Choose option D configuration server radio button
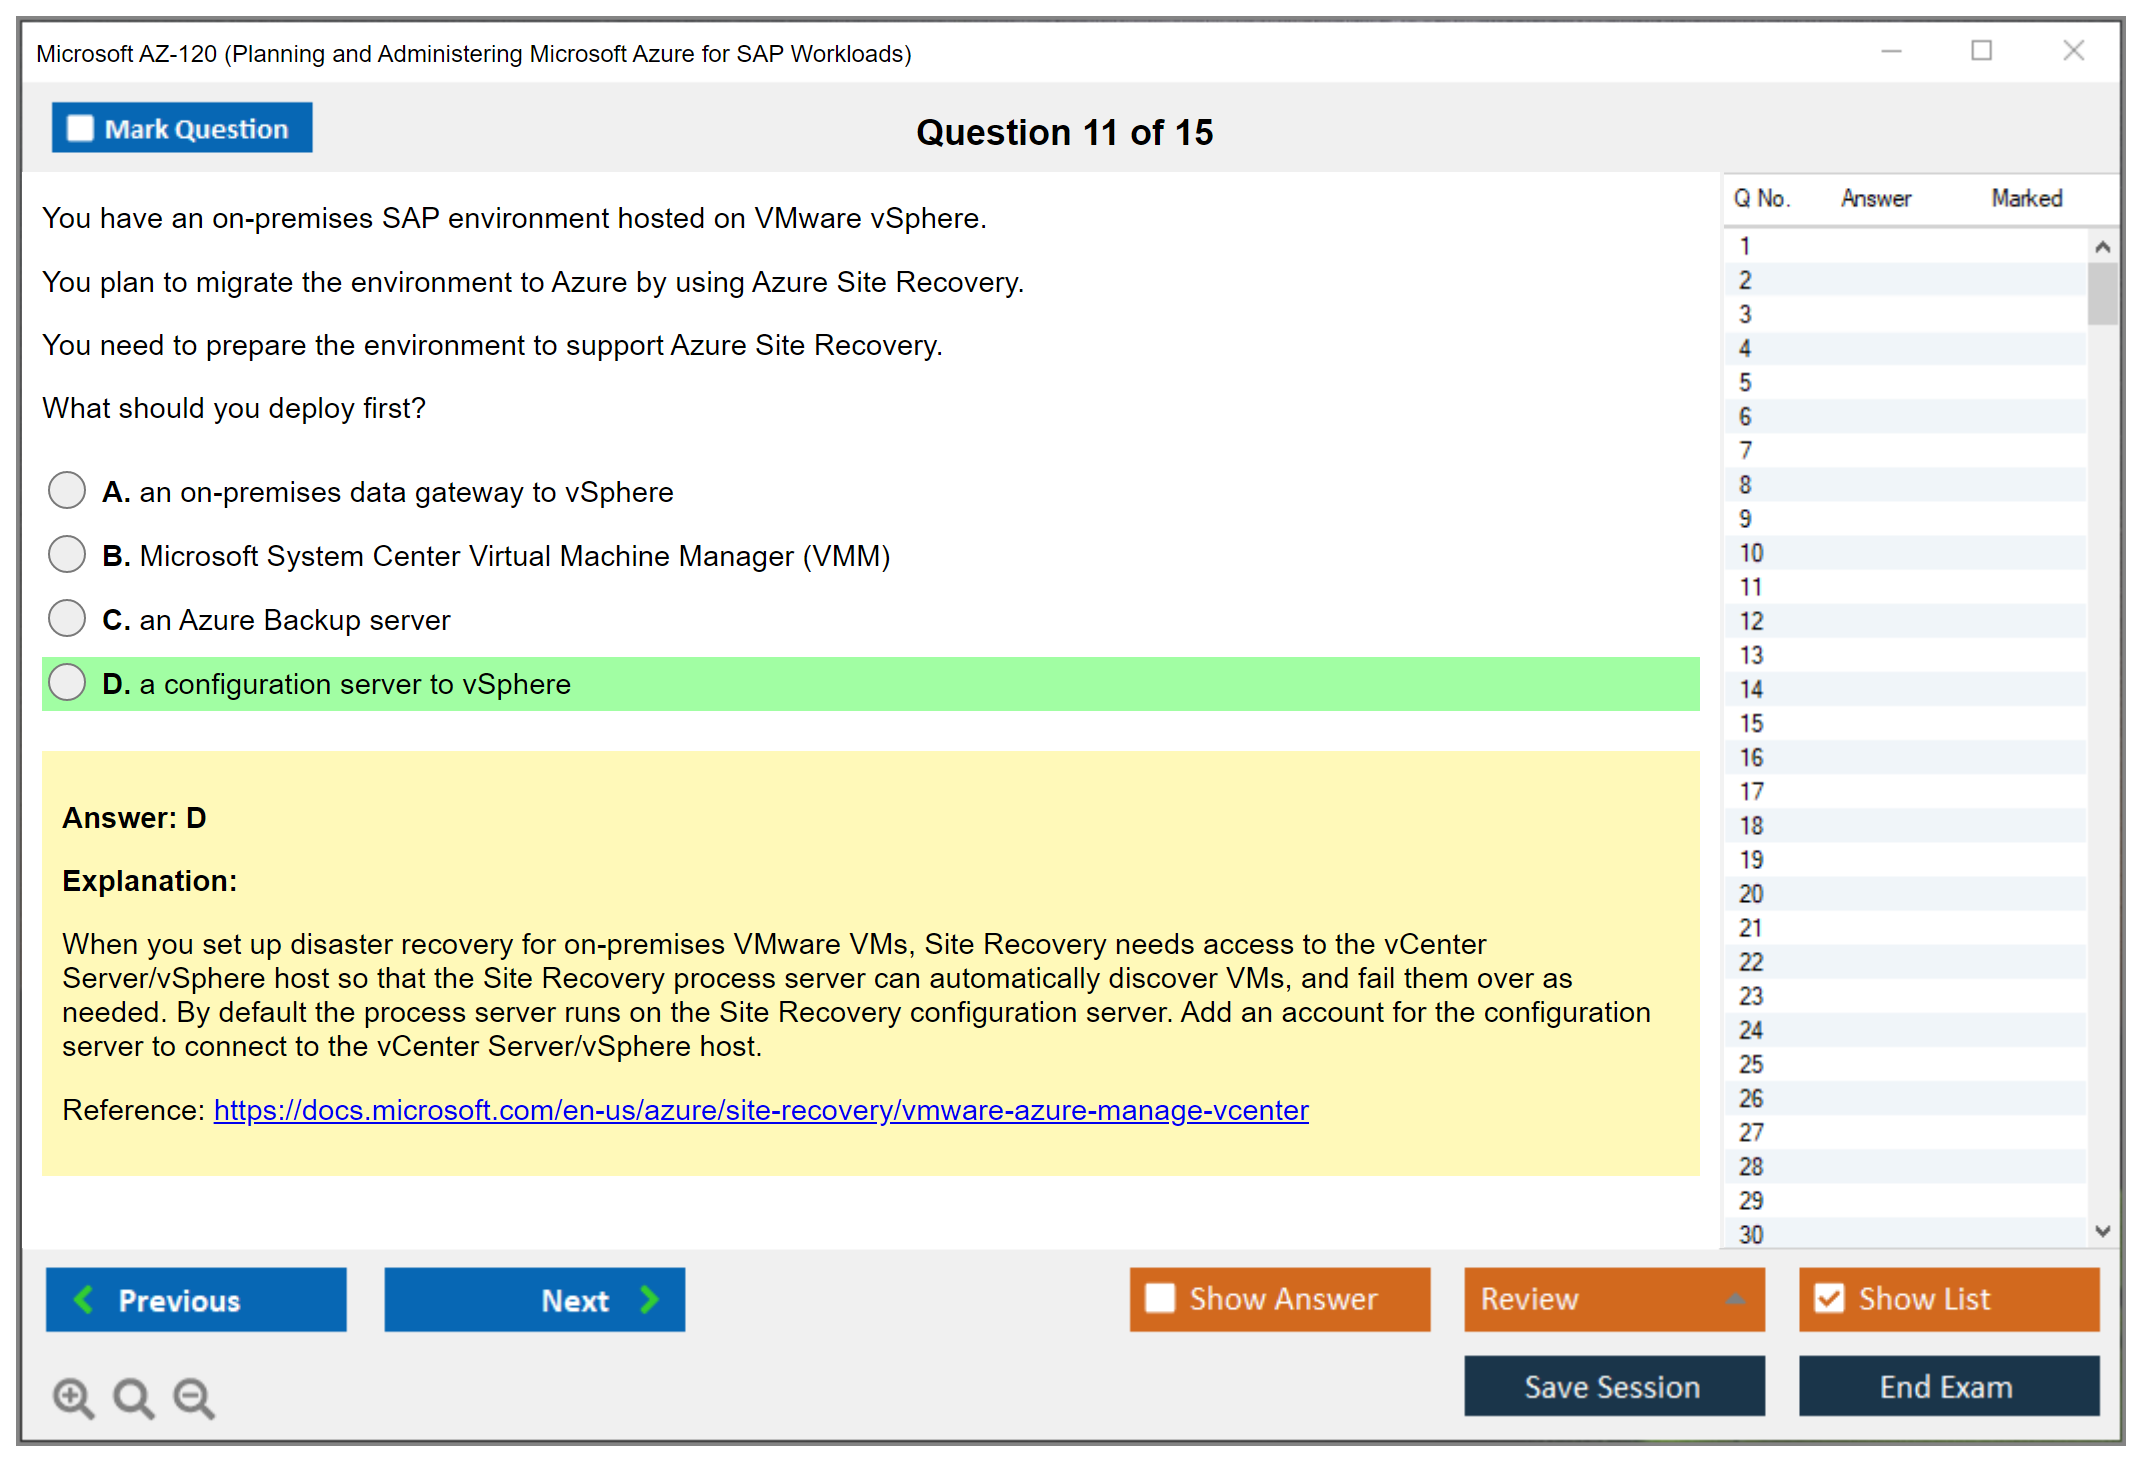The height and width of the screenshot is (1470, 2150). (67, 683)
